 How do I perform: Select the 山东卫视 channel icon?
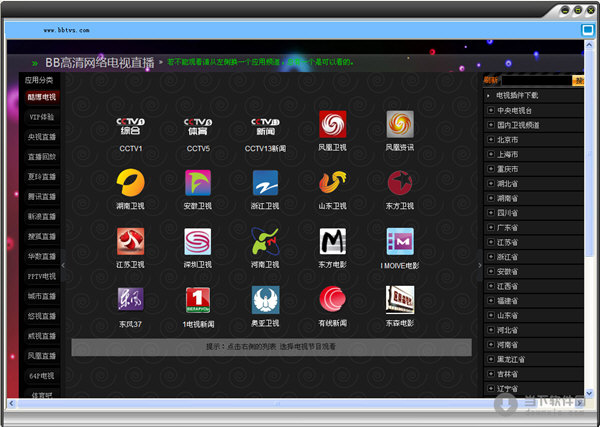point(333,182)
